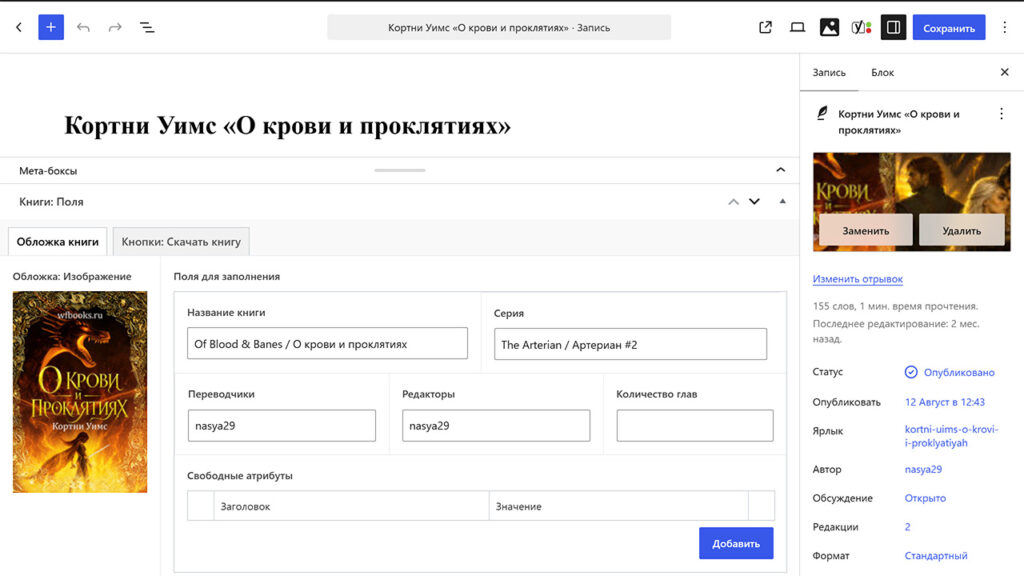Select the Обложка книги tab
The image size is (1024, 576).
click(57, 242)
